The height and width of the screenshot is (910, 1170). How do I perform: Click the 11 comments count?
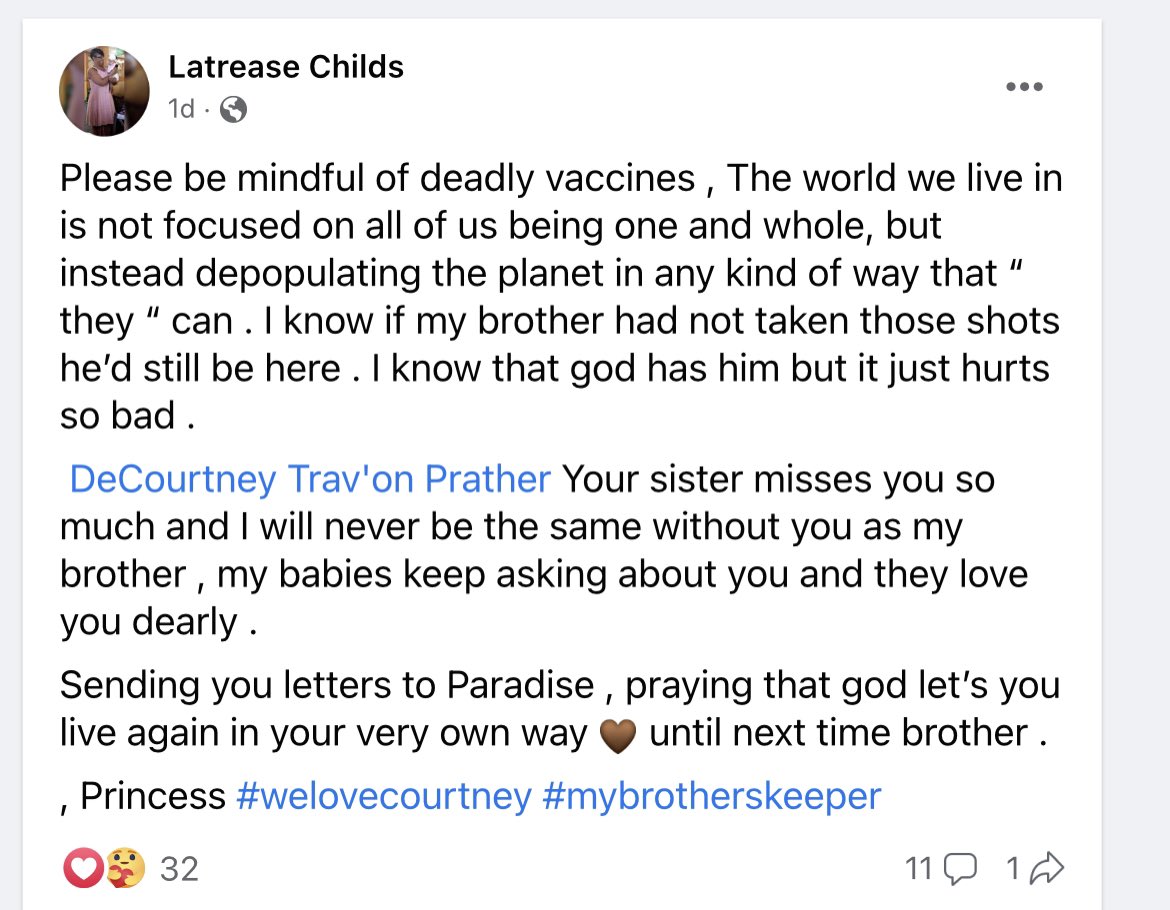point(918,869)
